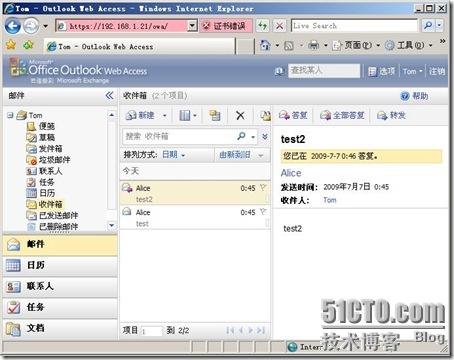Collapse the navigation pane with double chevron

pos(109,96)
